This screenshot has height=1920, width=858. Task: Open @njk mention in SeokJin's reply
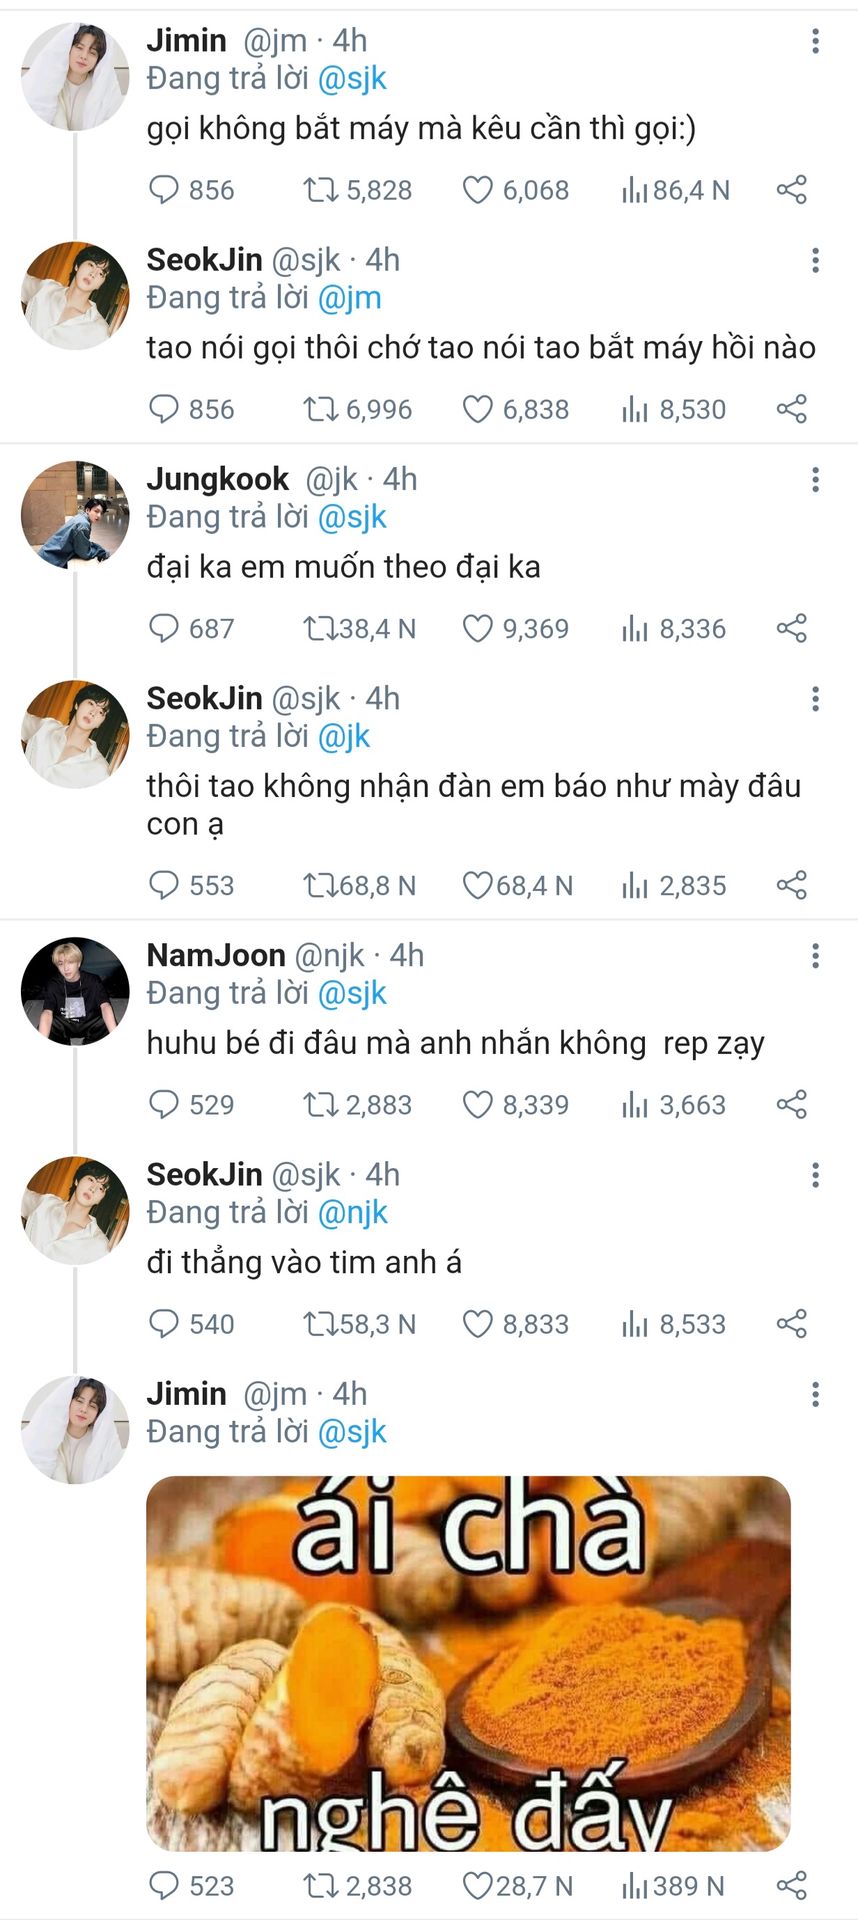point(352,1212)
